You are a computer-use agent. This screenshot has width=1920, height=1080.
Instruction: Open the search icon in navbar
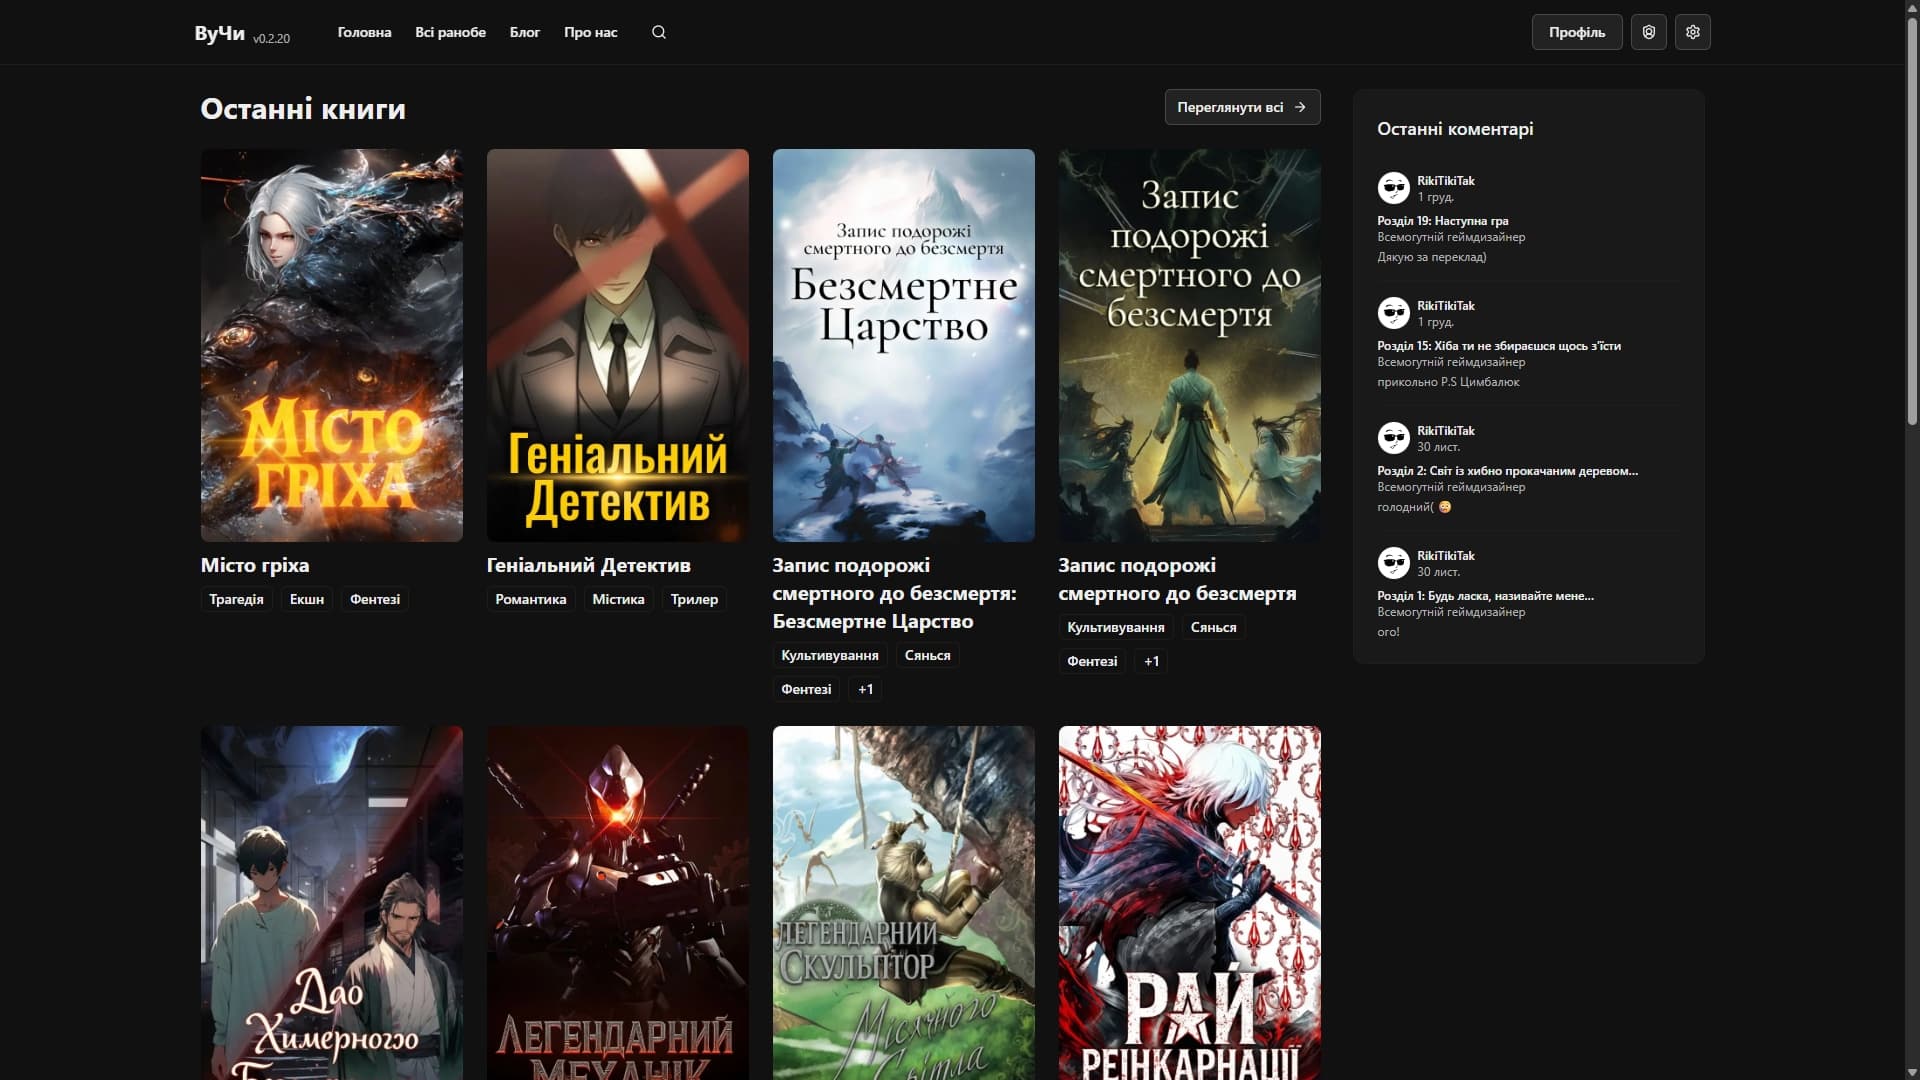click(x=658, y=32)
